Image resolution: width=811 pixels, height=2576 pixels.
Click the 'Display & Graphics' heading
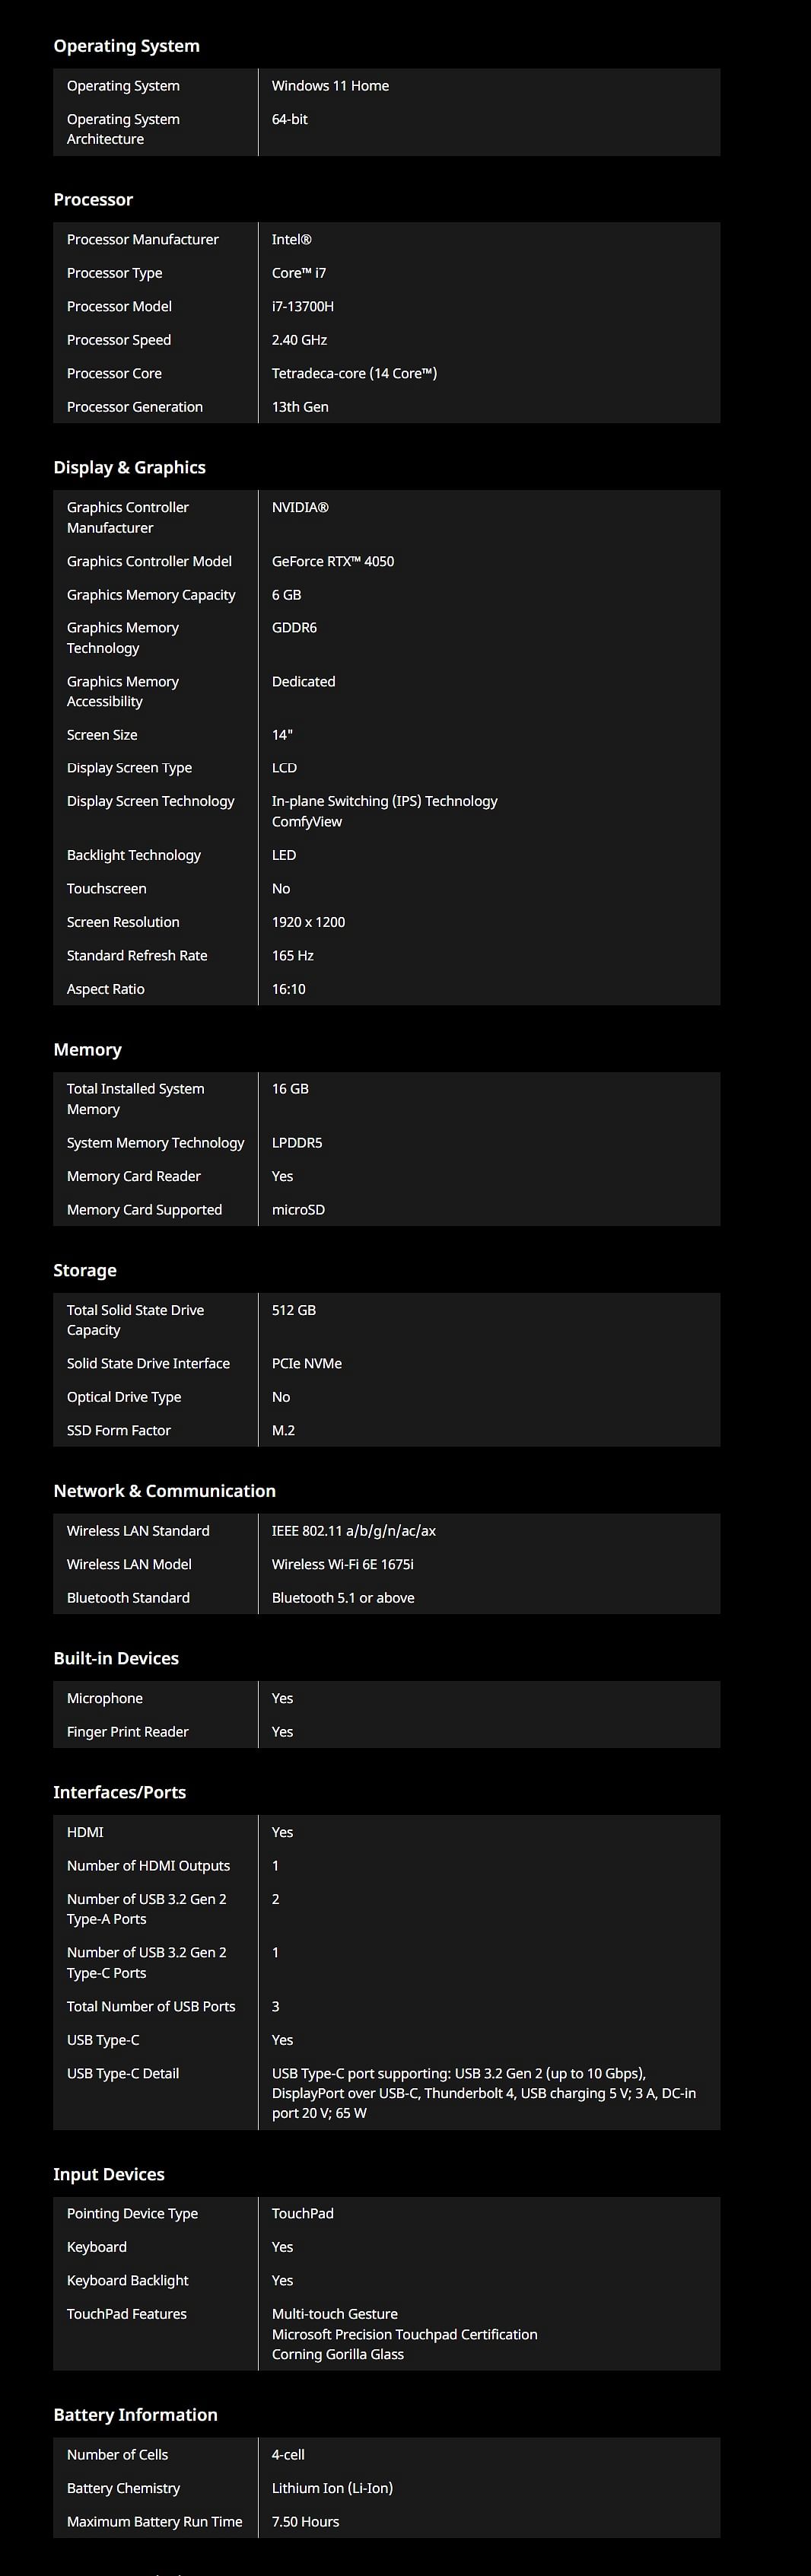(x=130, y=467)
